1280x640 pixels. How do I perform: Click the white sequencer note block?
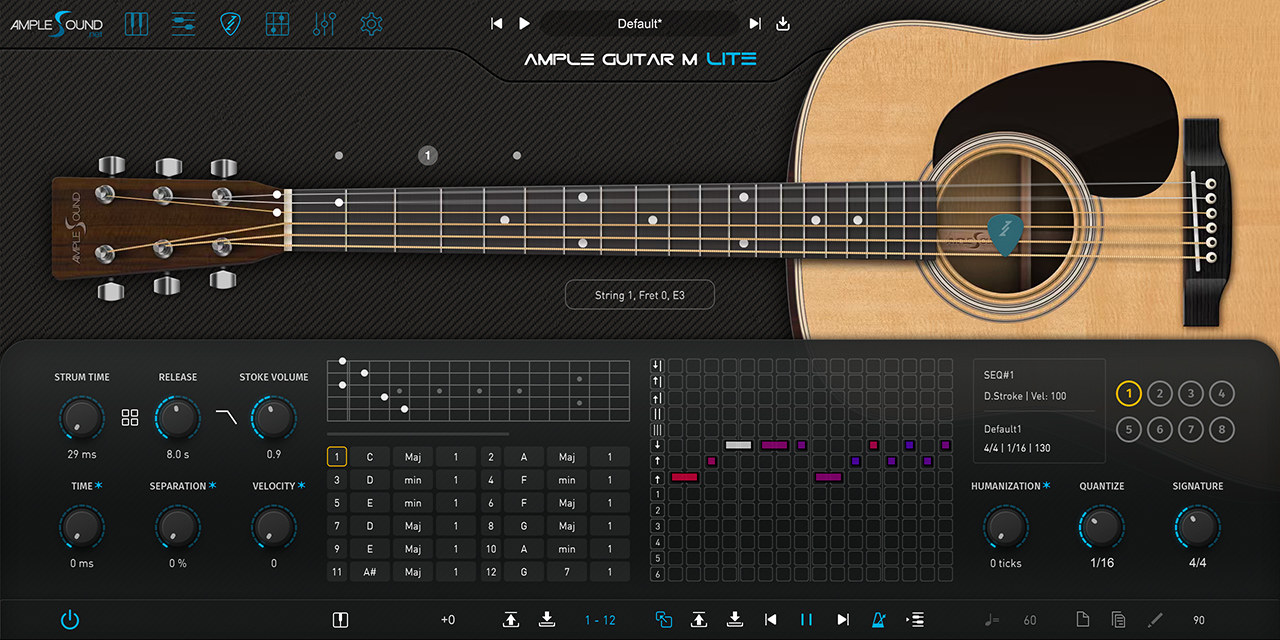[738, 445]
